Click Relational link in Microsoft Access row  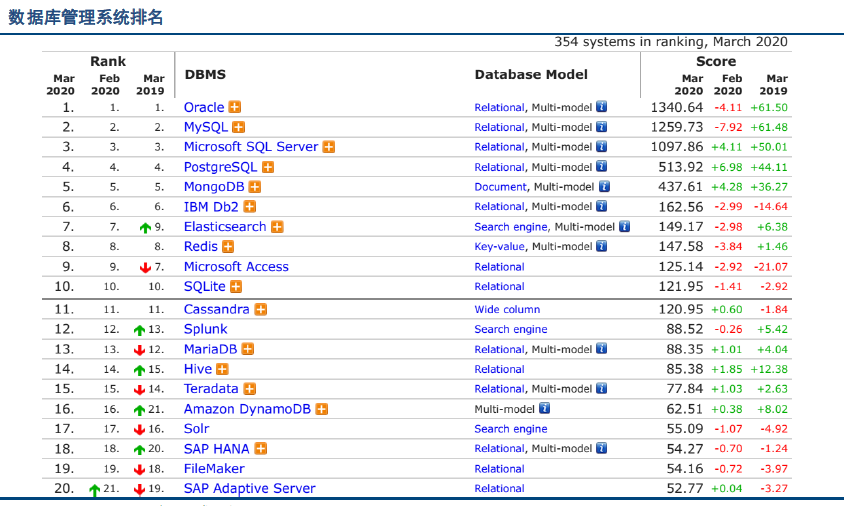[500, 267]
